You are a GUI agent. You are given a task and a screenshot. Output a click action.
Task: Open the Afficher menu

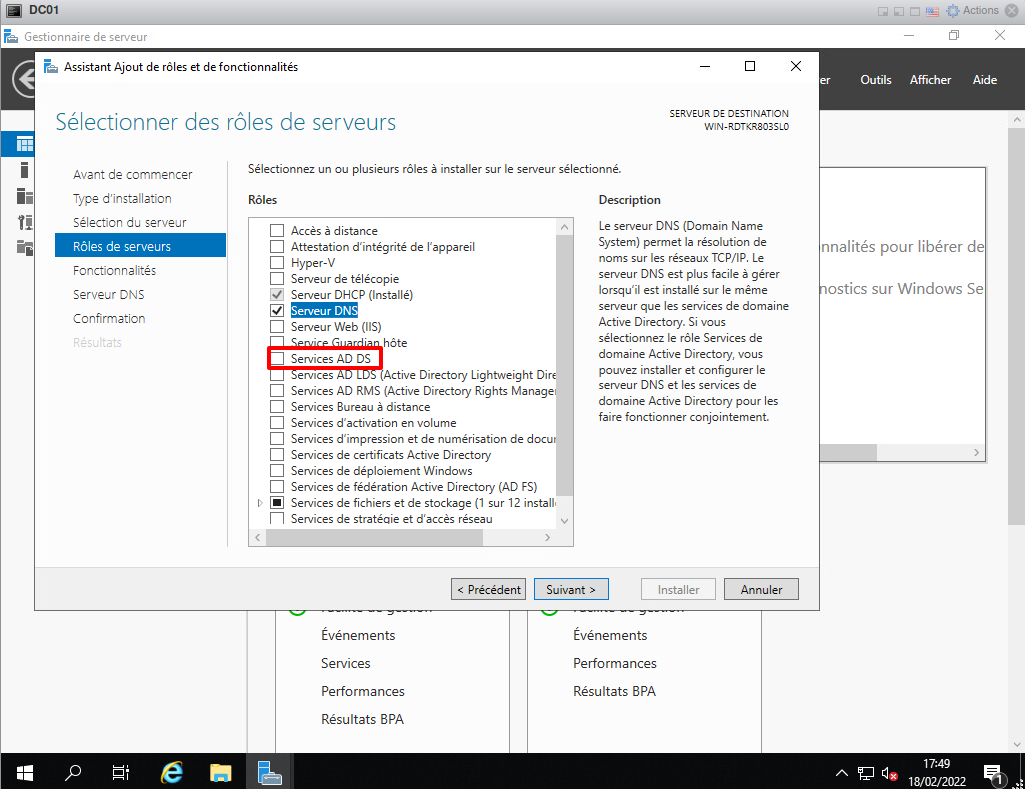[x=930, y=80]
